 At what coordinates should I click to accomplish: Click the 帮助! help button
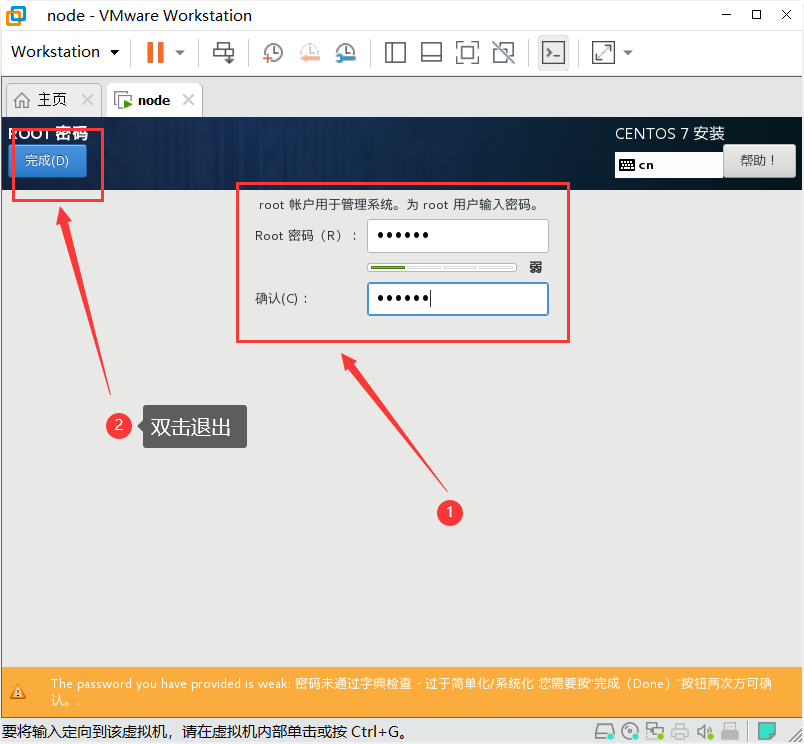(x=759, y=161)
